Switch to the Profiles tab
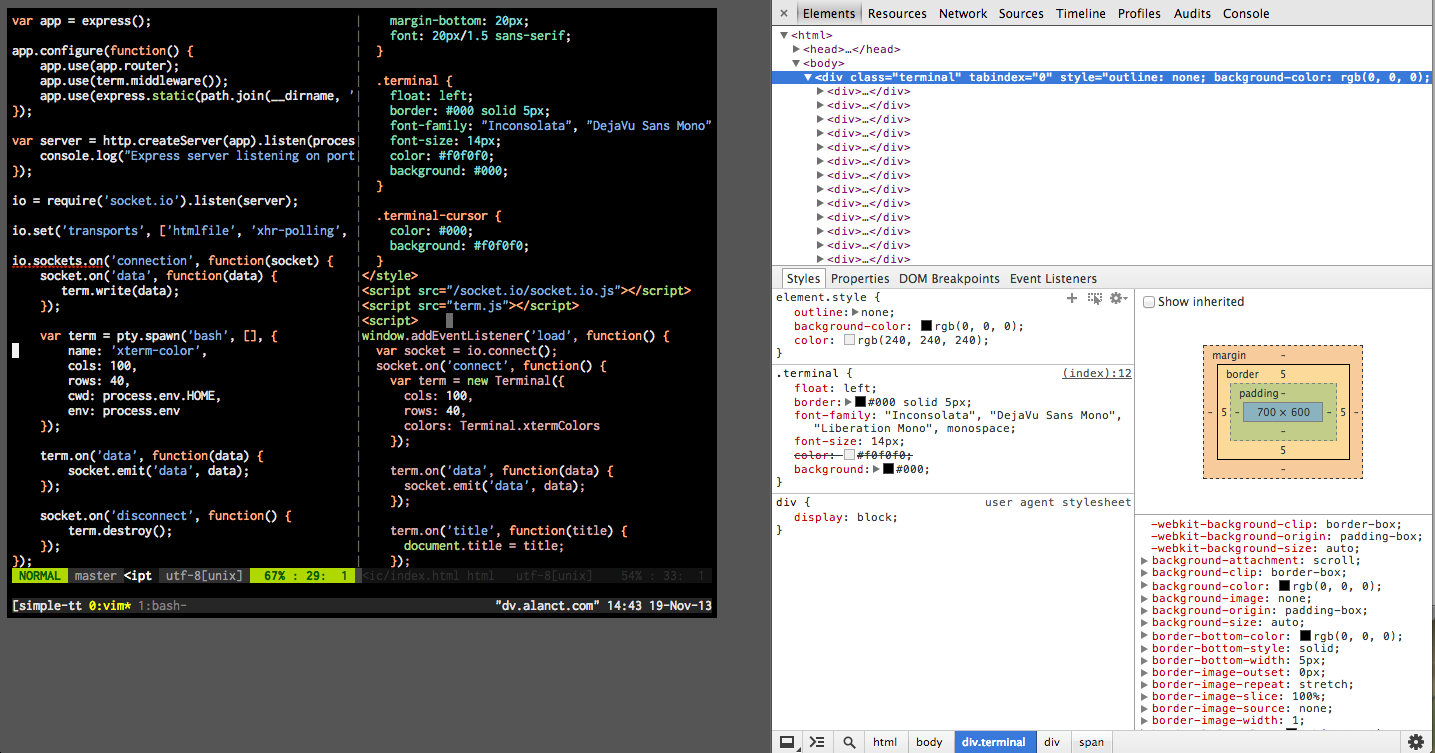Viewport: 1435px width, 753px height. pos(1139,14)
